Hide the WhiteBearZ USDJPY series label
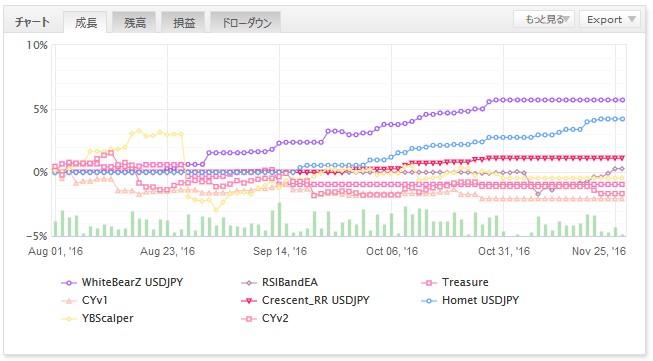 pyautogui.click(x=132, y=282)
